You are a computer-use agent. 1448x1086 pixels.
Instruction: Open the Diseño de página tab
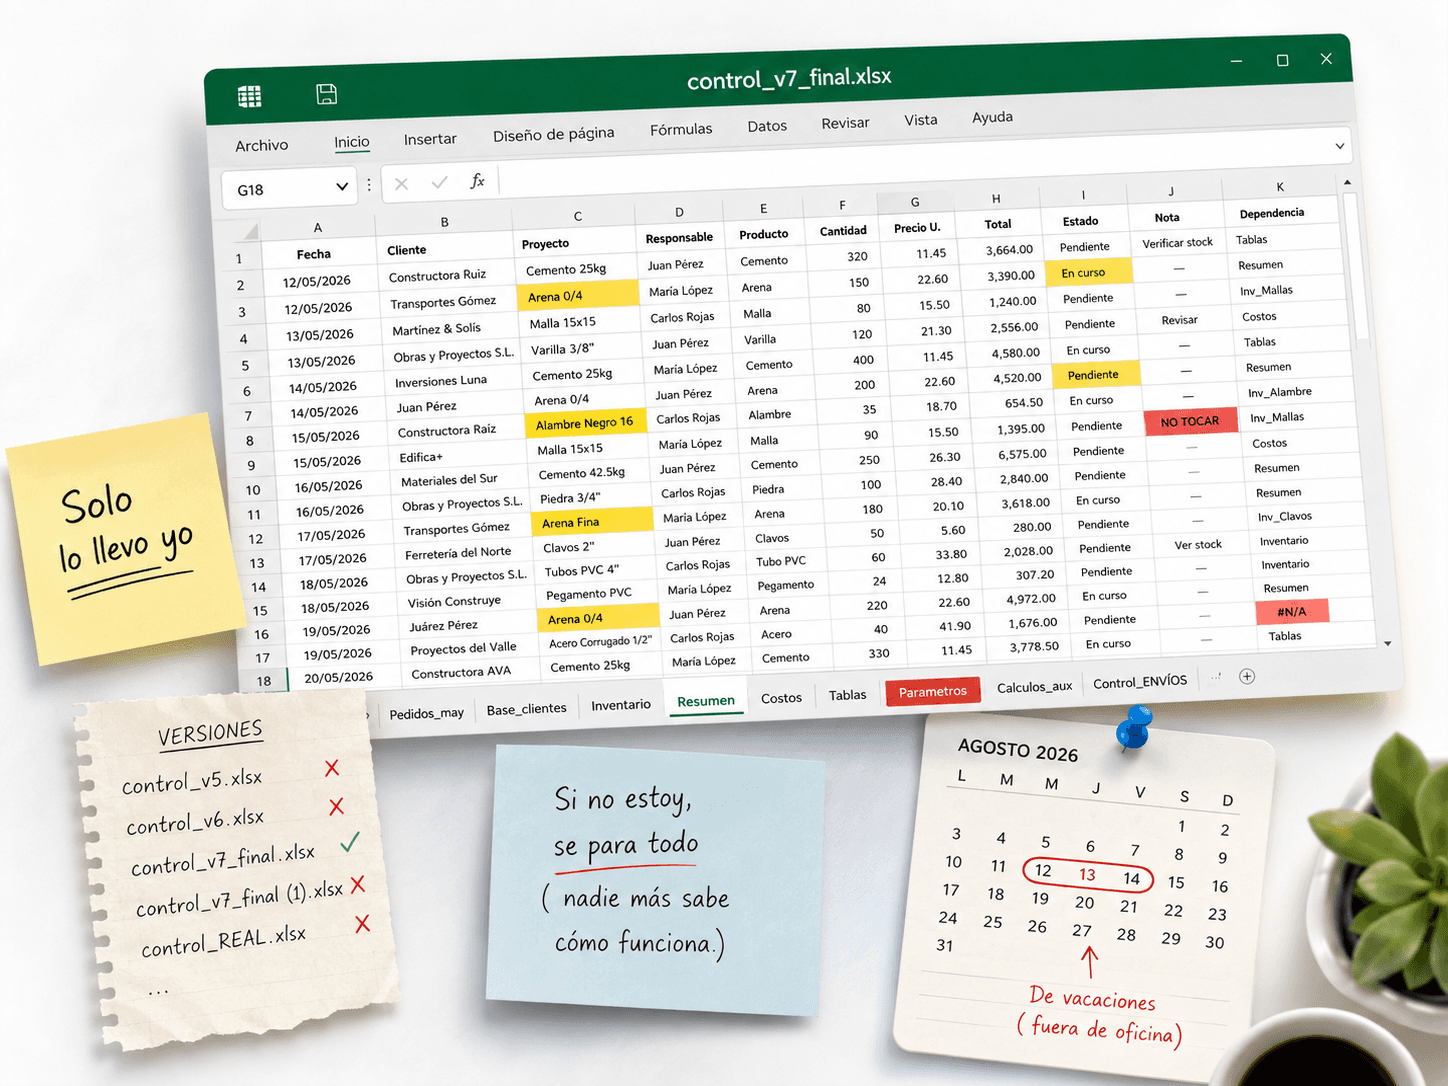553,134
